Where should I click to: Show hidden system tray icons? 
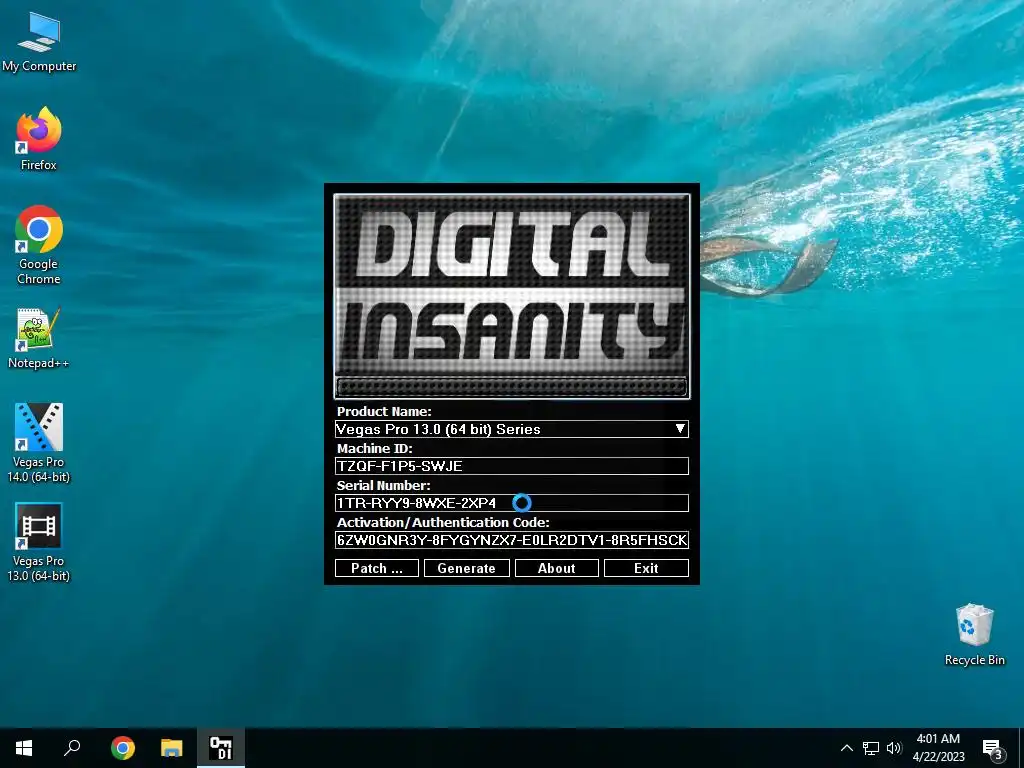(846, 748)
